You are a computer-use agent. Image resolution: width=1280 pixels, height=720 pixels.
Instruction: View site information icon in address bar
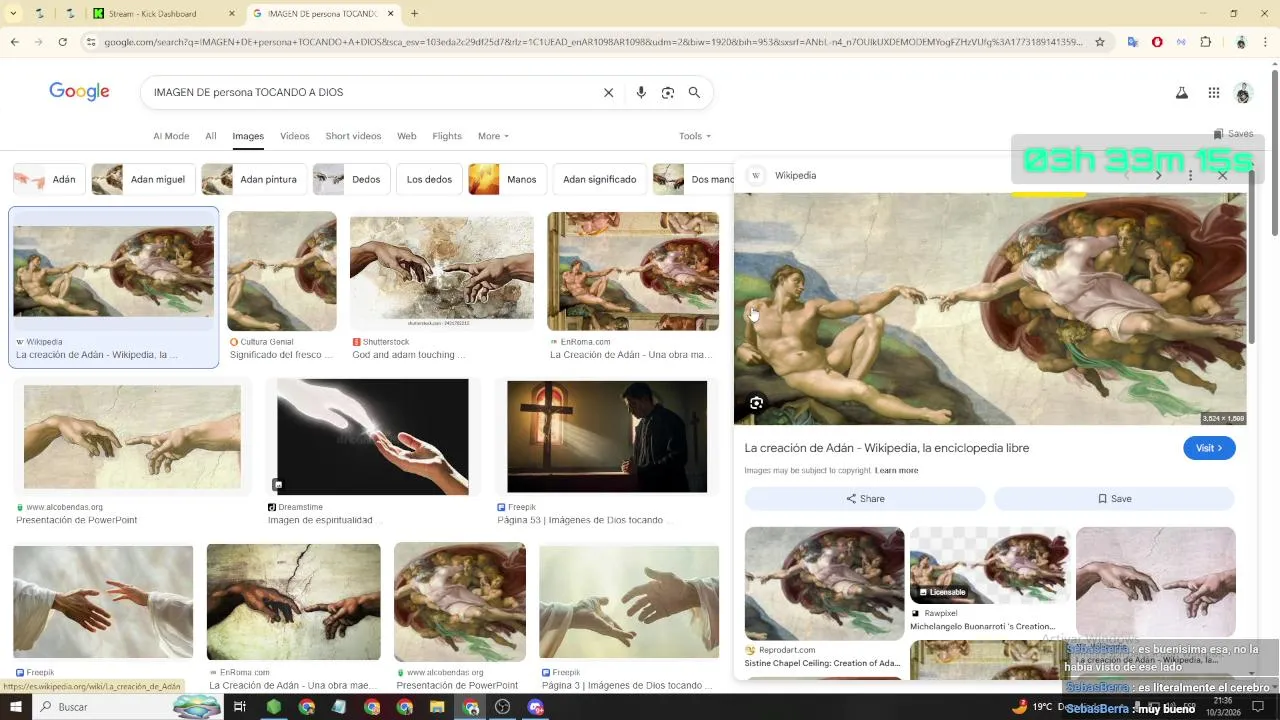click(91, 42)
